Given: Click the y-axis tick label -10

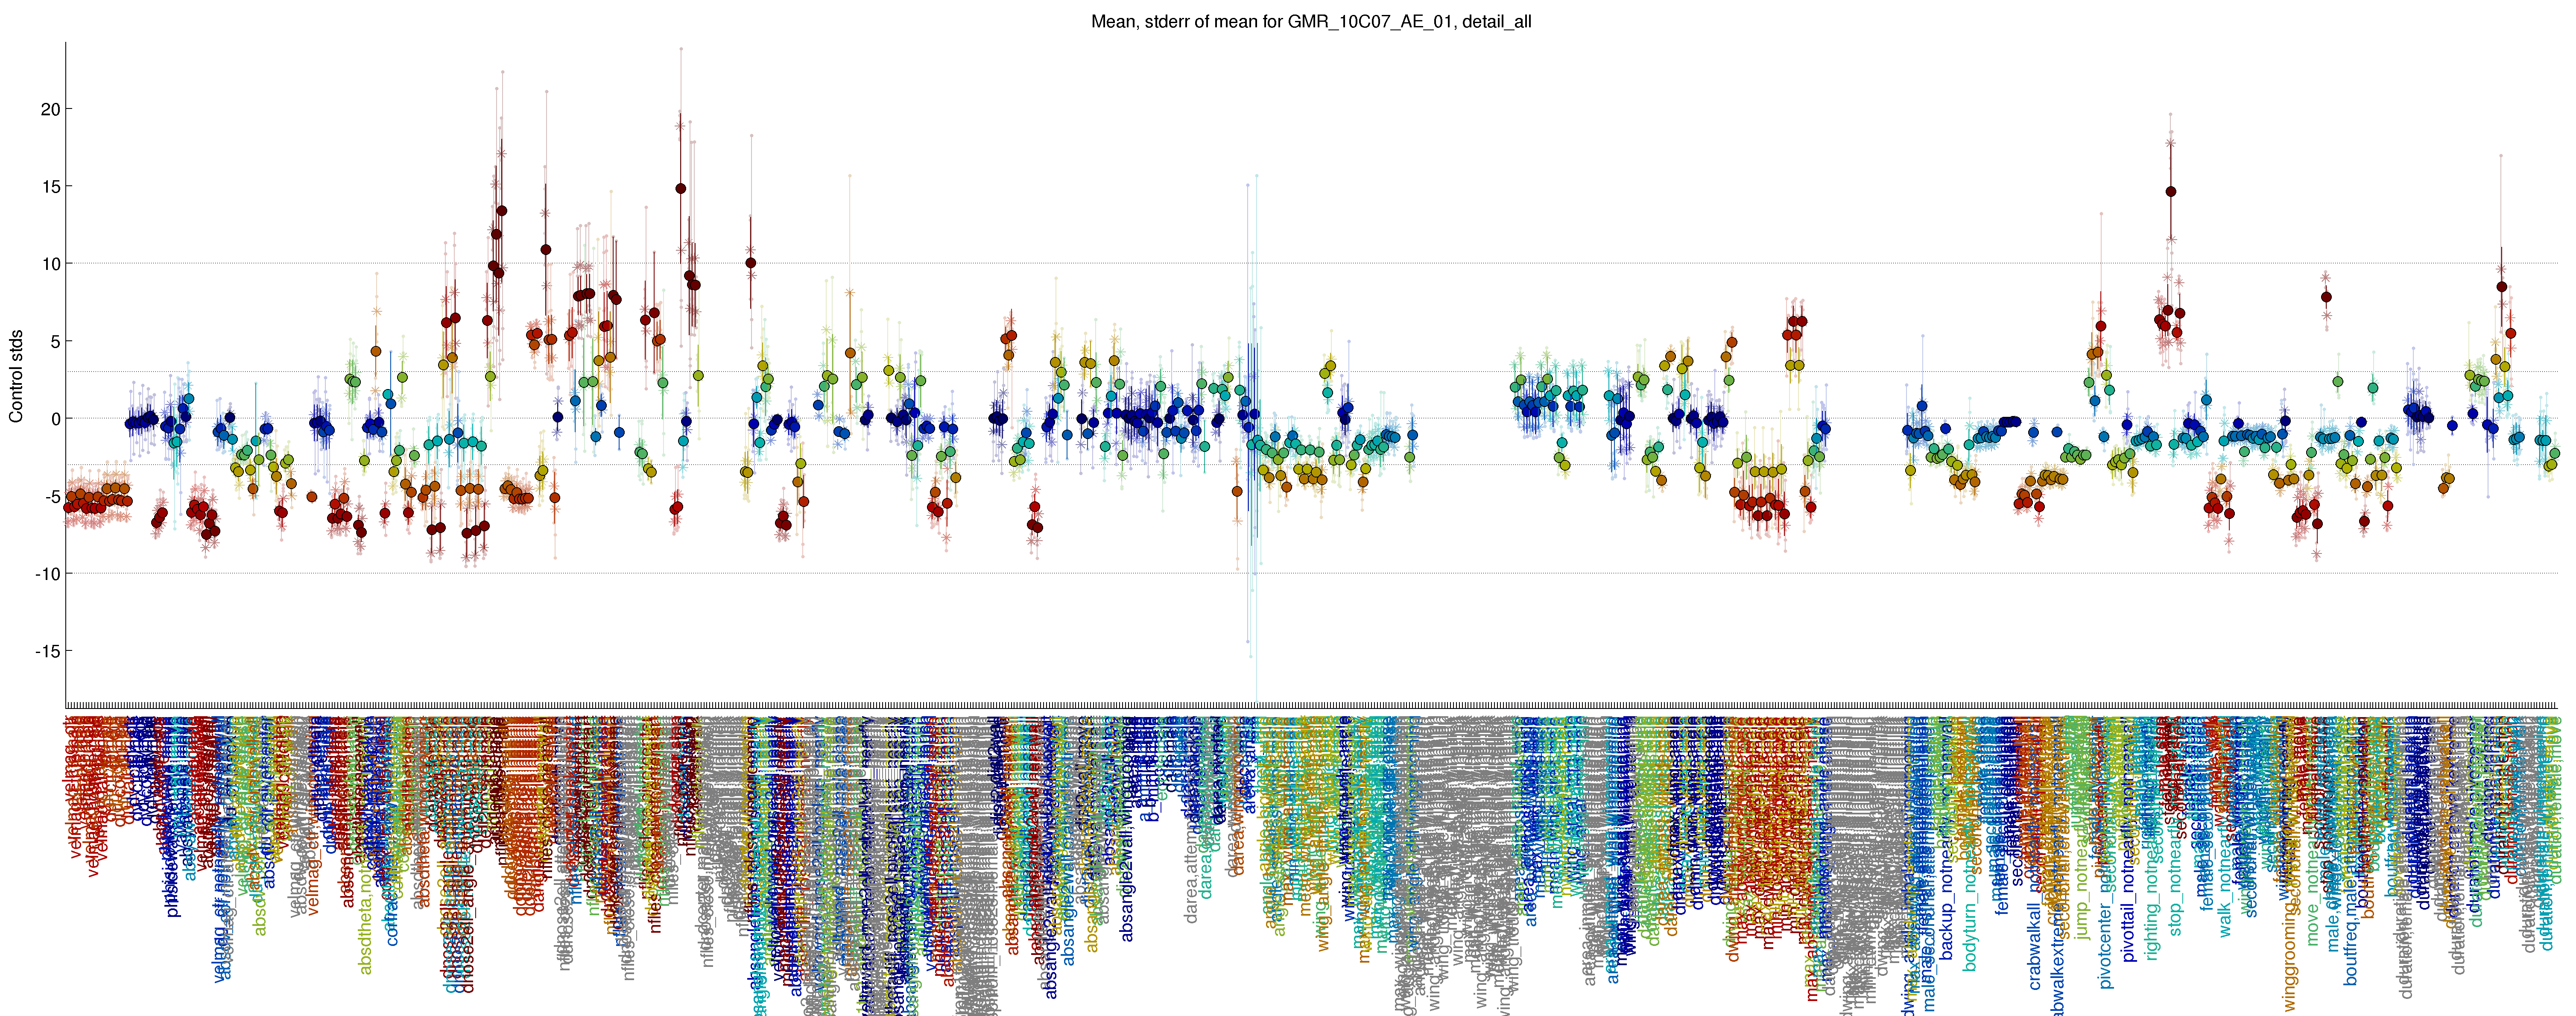Looking at the screenshot, I should tap(48, 574).
